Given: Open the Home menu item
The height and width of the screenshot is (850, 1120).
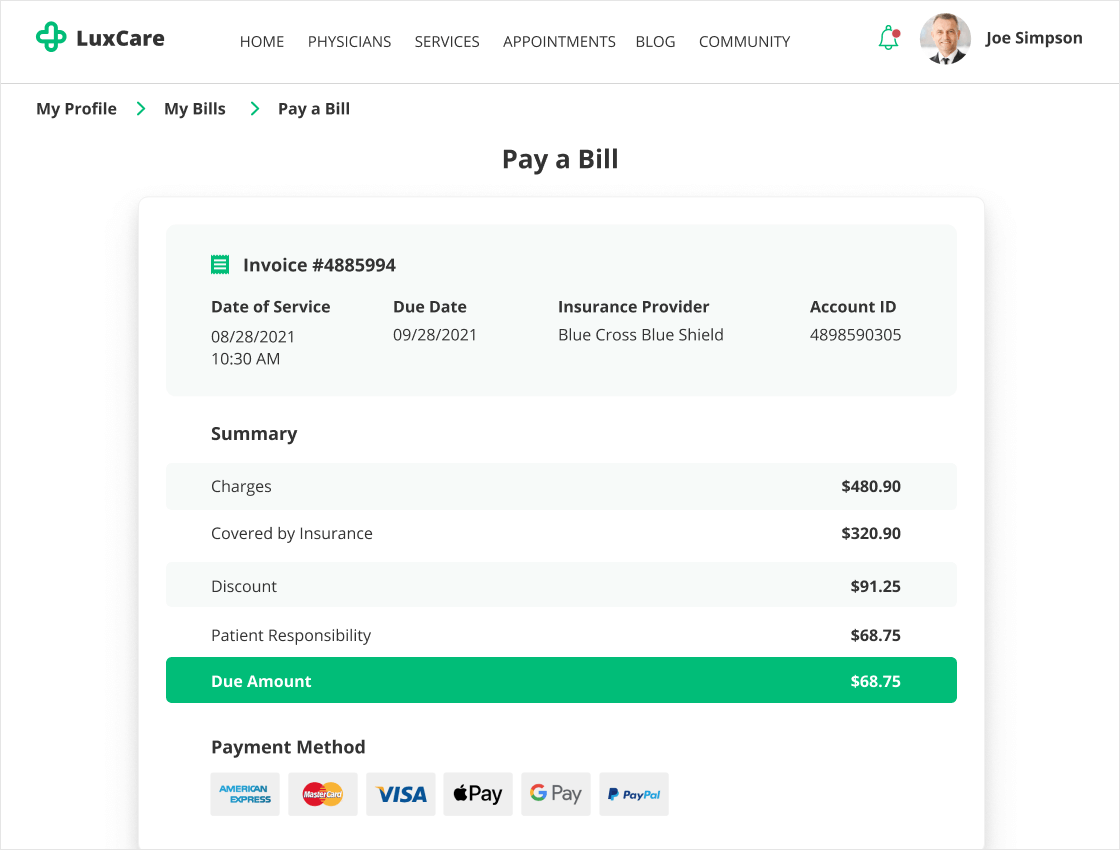Looking at the screenshot, I should point(262,42).
